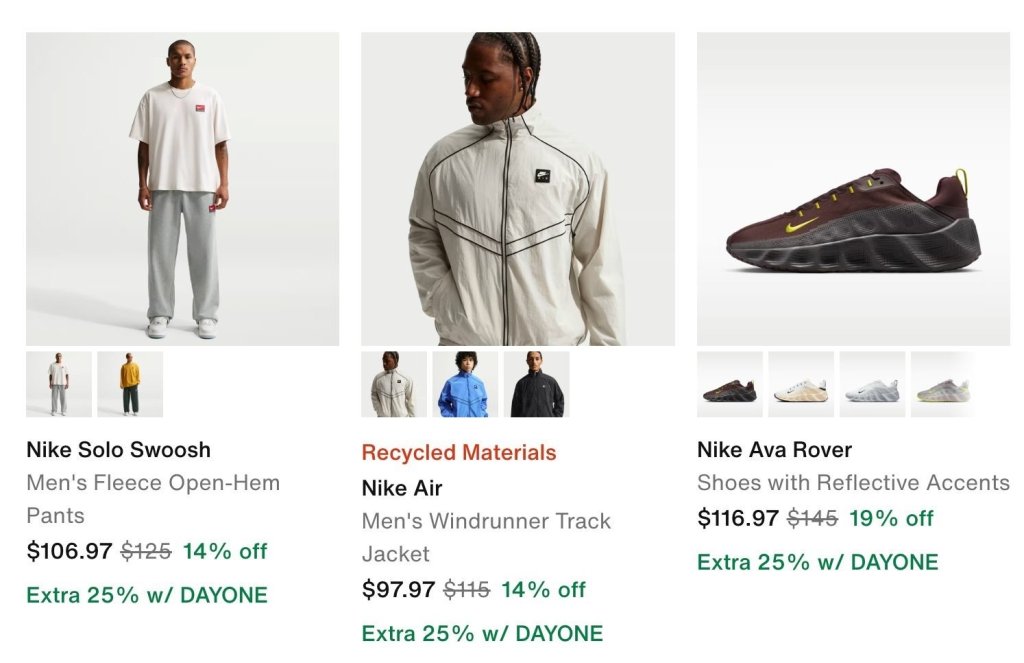Click Shoes with Reflective Accents subtitle

[x=854, y=482]
